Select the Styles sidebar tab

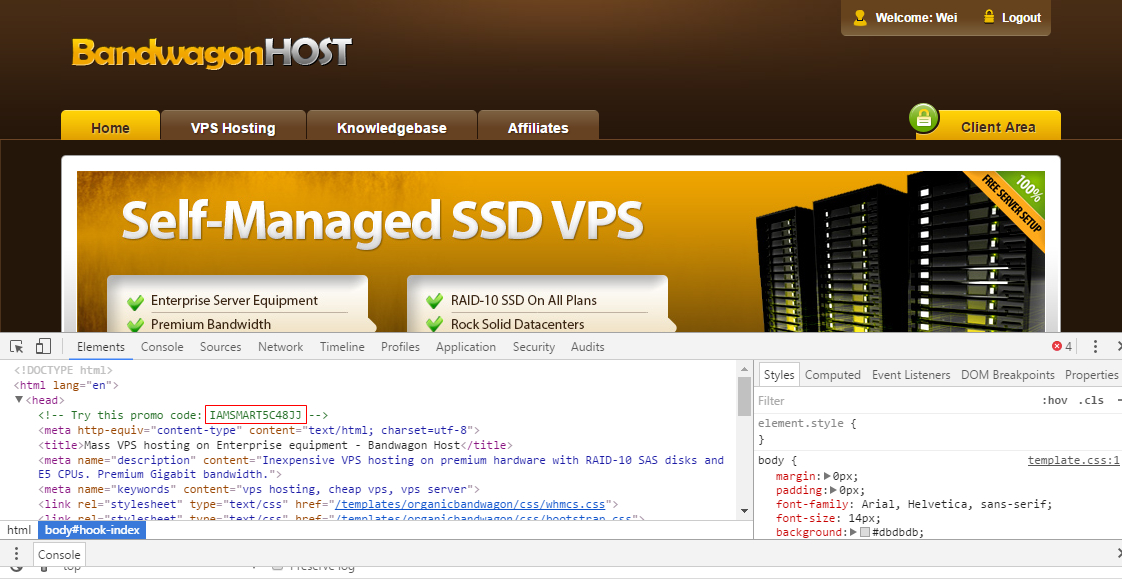779,375
